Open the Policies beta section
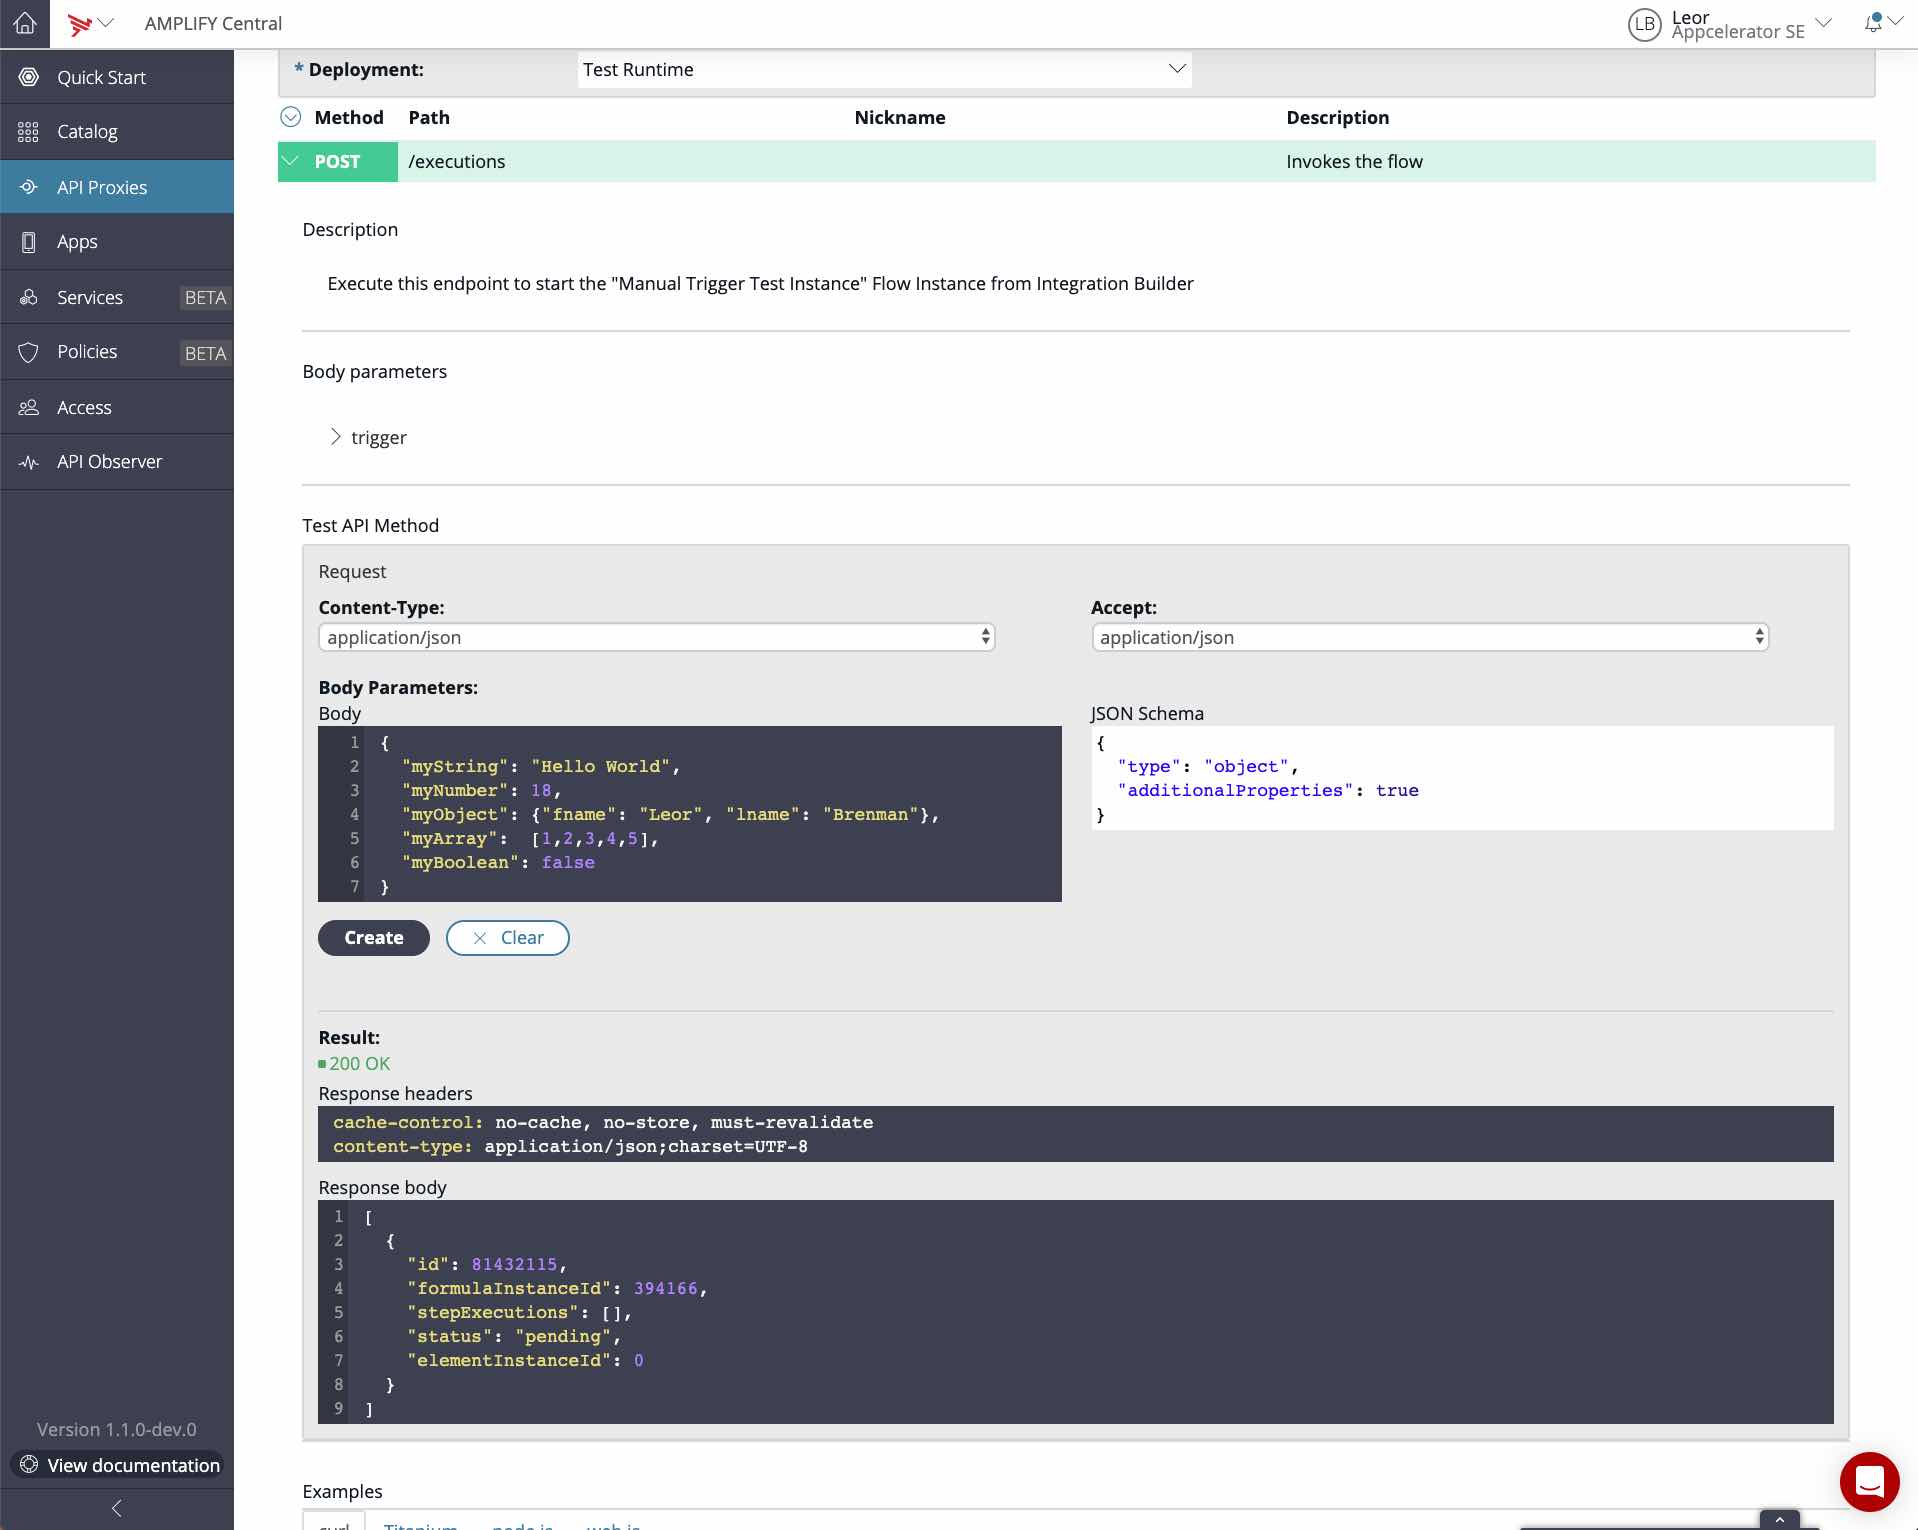Viewport: 1918px width, 1530px height. pyautogui.click(x=87, y=351)
